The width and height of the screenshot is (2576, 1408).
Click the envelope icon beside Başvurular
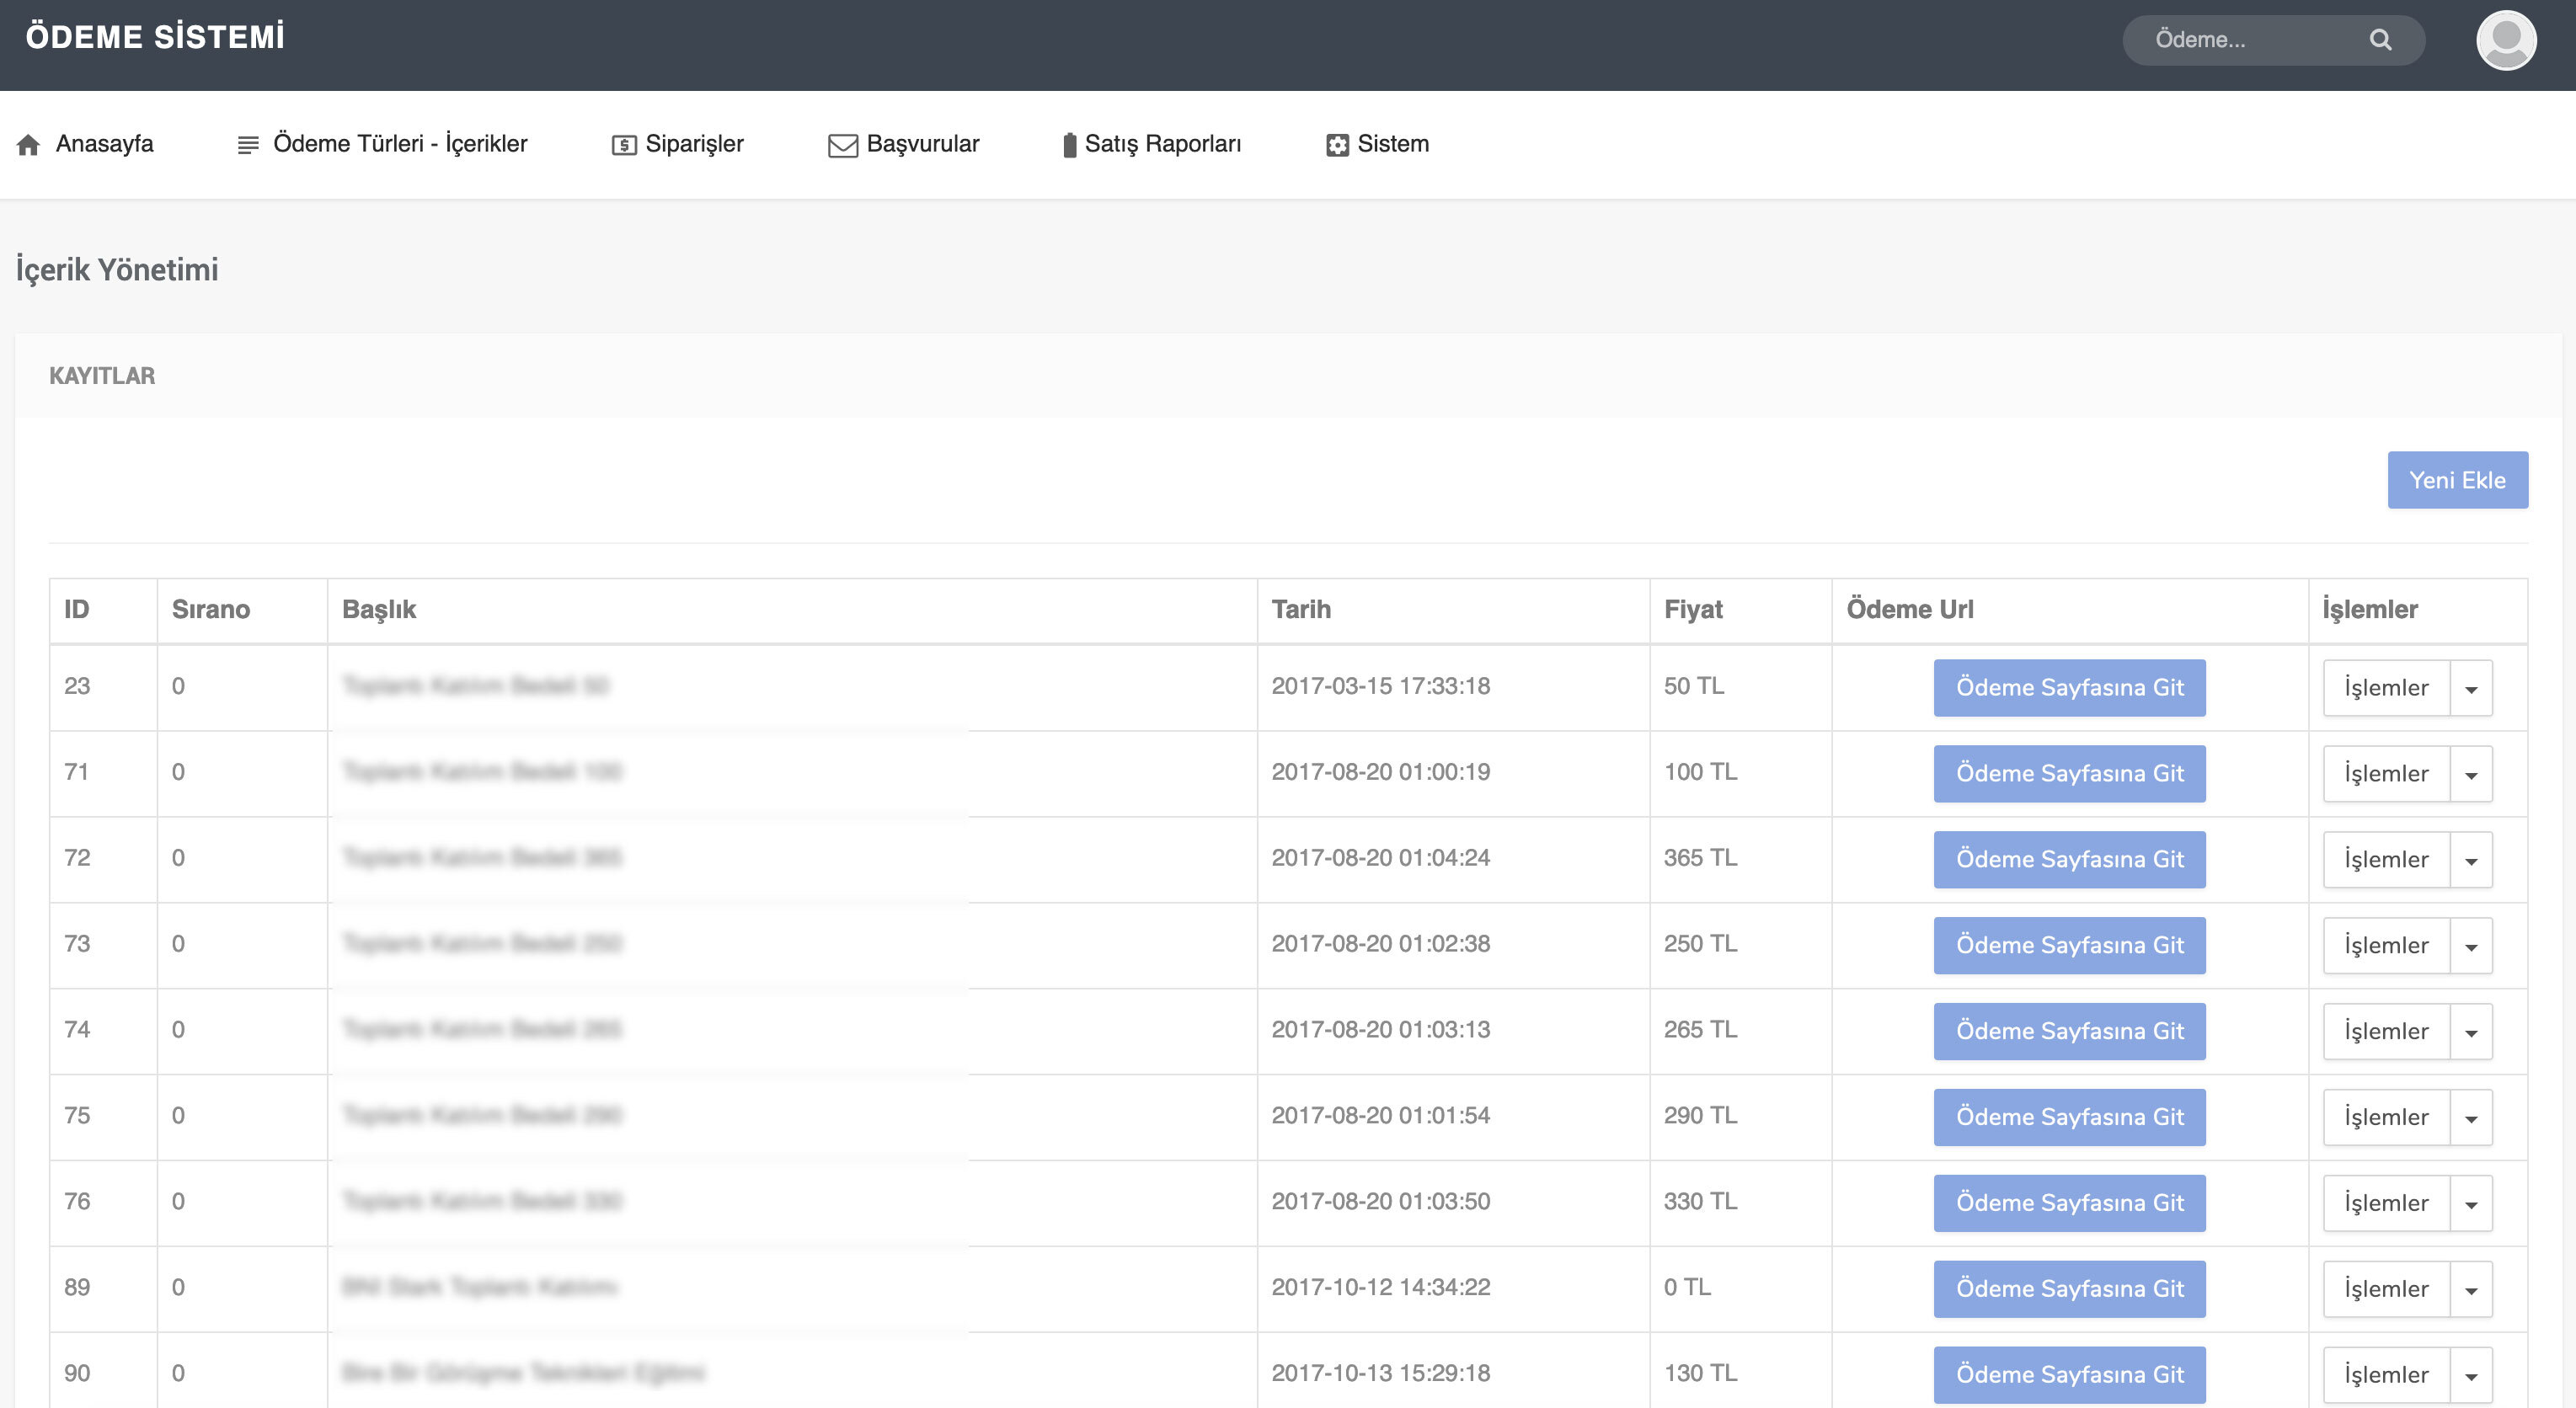(x=843, y=146)
